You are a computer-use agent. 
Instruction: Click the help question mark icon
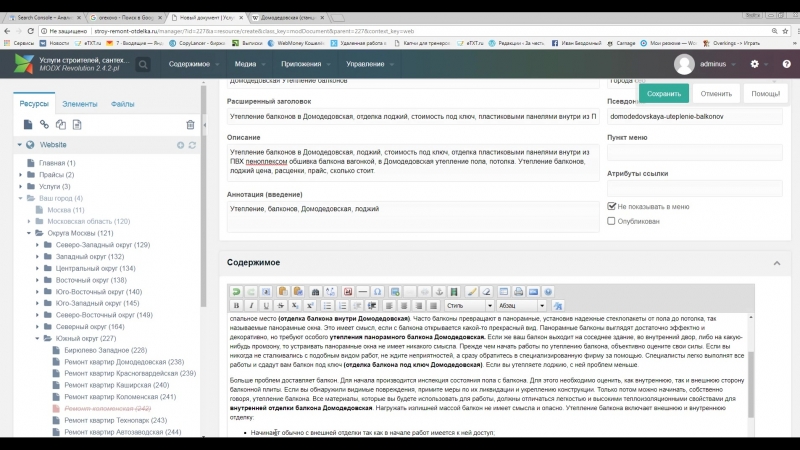tap(780, 64)
